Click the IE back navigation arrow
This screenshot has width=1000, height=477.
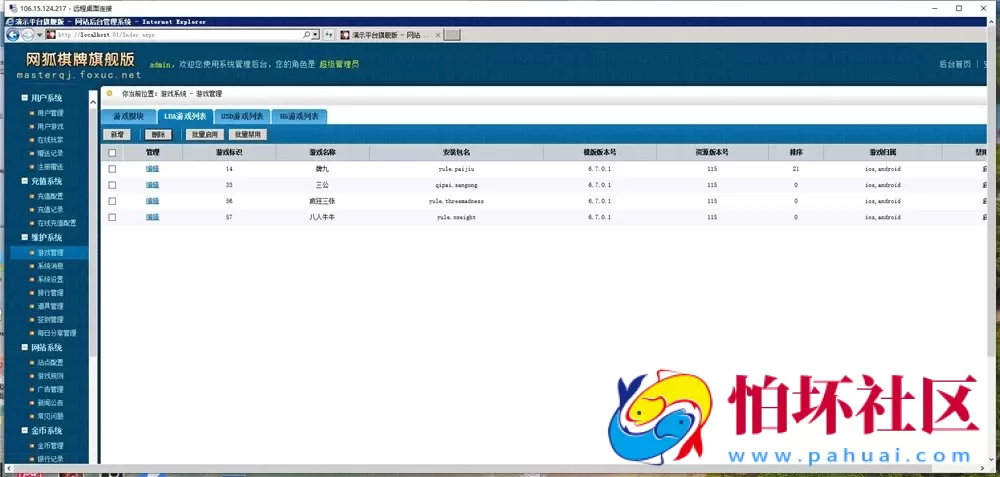12,34
